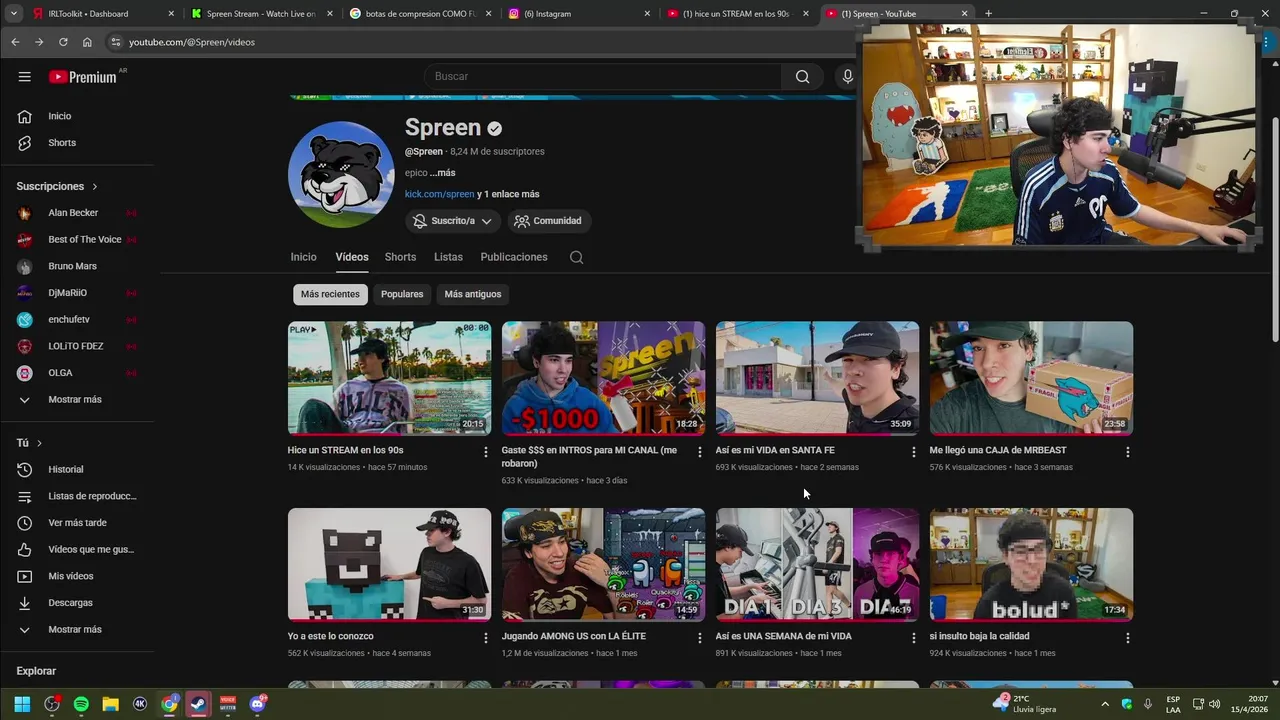Switch to channel Inicio tab

pyautogui.click(x=303, y=257)
